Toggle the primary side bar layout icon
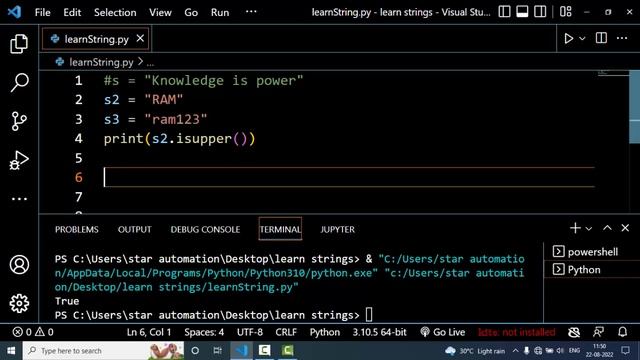The width and height of the screenshot is (640, 360). (x=504, y=12)
